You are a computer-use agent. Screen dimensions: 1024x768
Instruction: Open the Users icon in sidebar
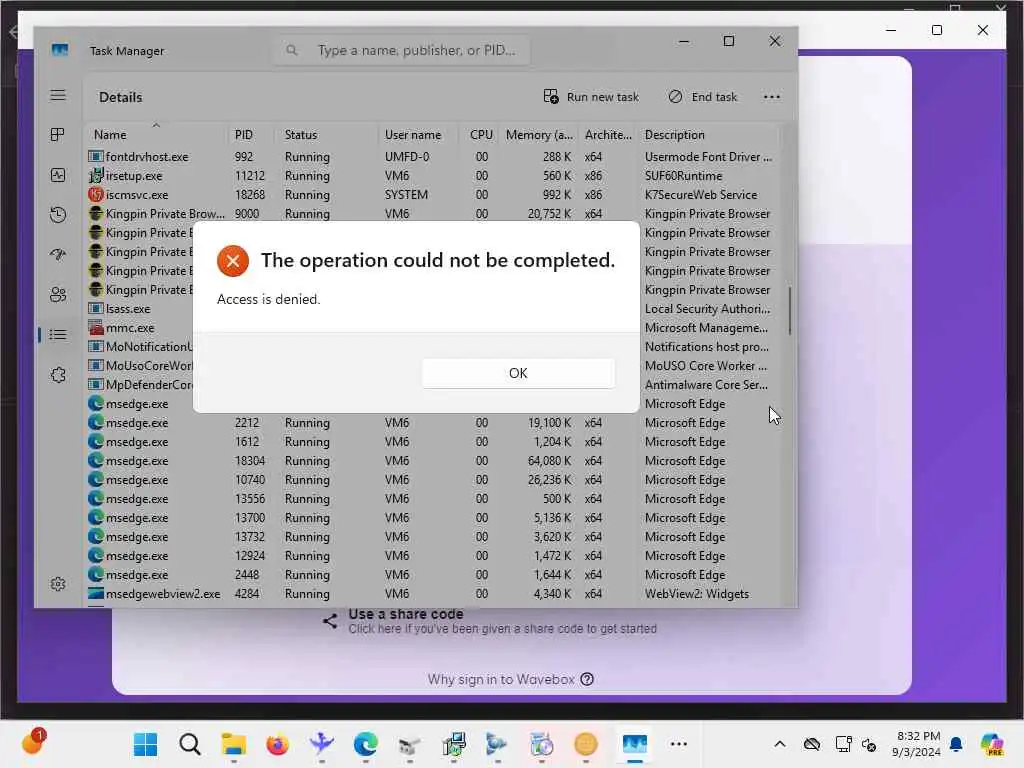(x=58, y=295)
